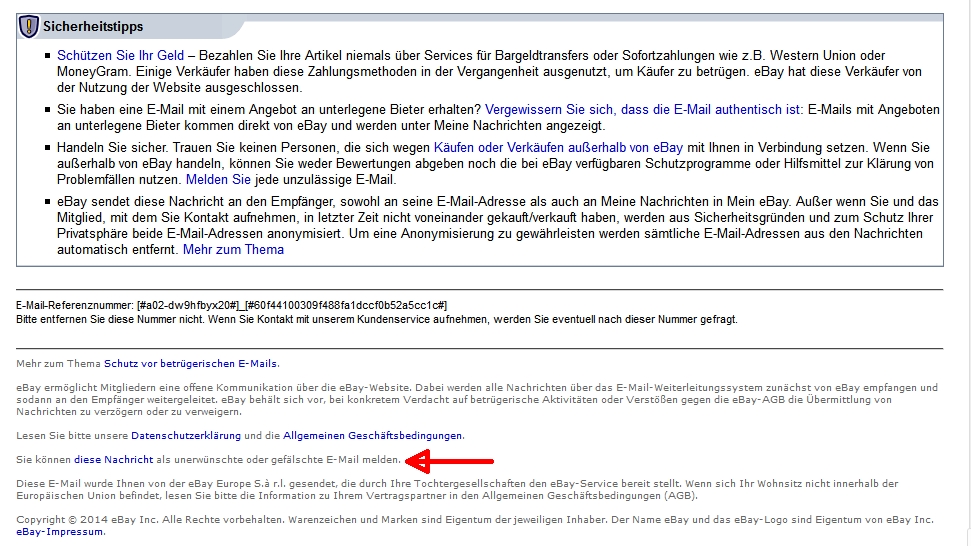The height and width of the screenshot is (546, 971).
Task: Open the 'Schützen Sie Ihr Geld' link
Action: pyautogui.click(x=121, y=56)
